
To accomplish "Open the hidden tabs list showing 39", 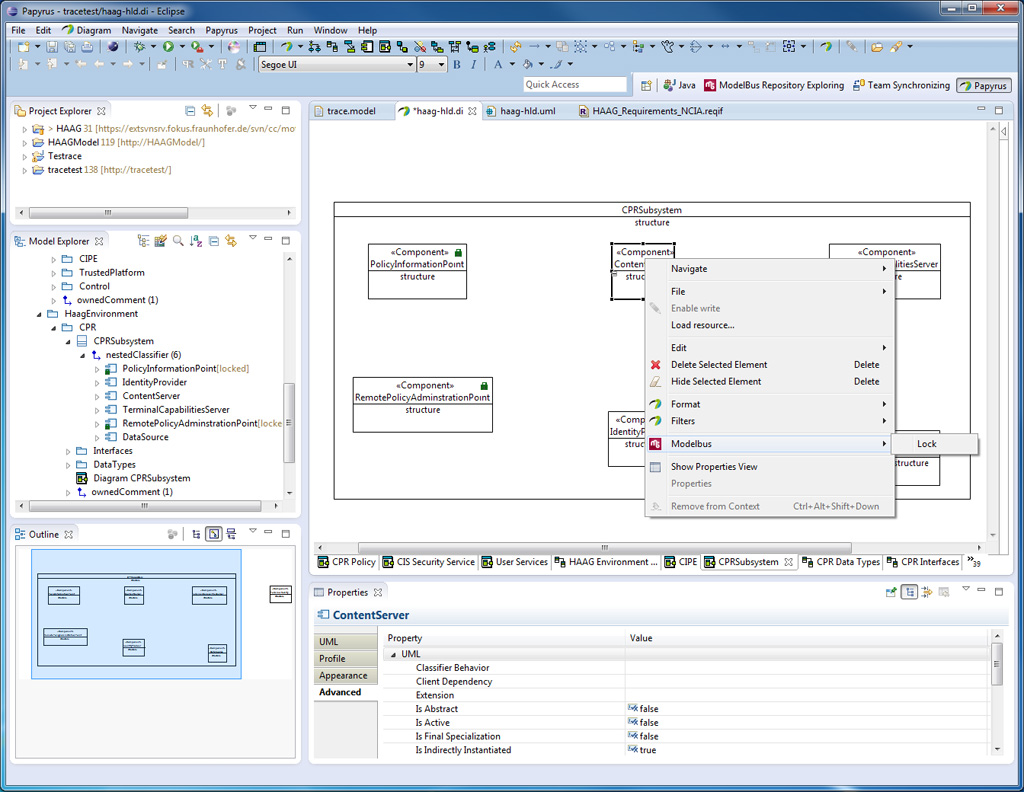I will pyautogui.click(x=974, y=562).
